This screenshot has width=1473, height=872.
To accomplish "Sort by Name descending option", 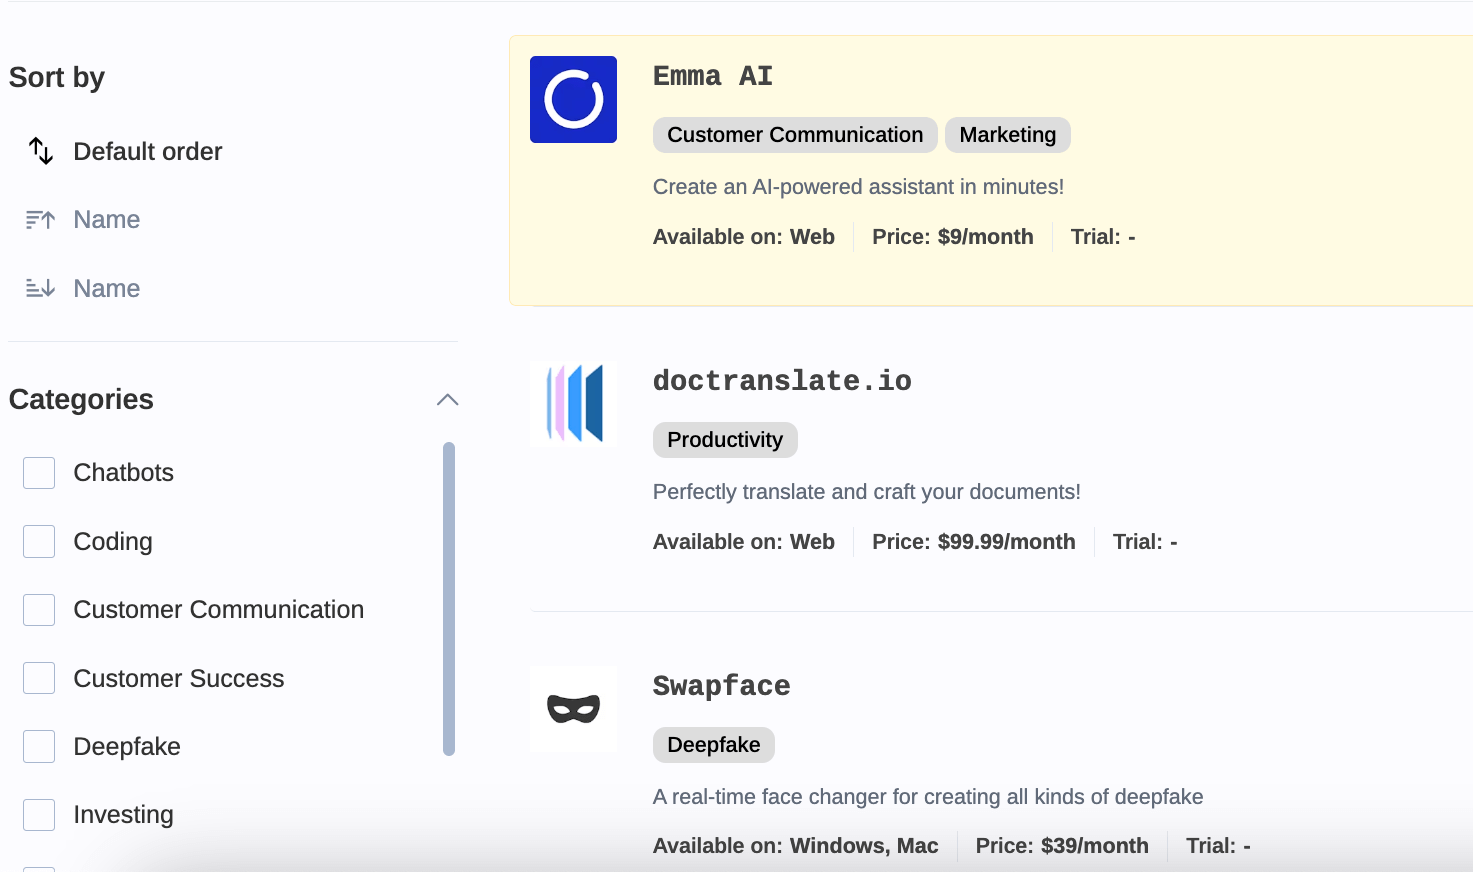I will tap(107, 288).
